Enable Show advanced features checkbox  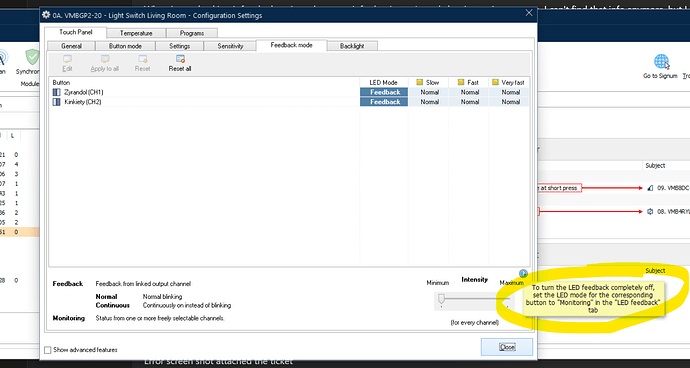pos(48,350)
